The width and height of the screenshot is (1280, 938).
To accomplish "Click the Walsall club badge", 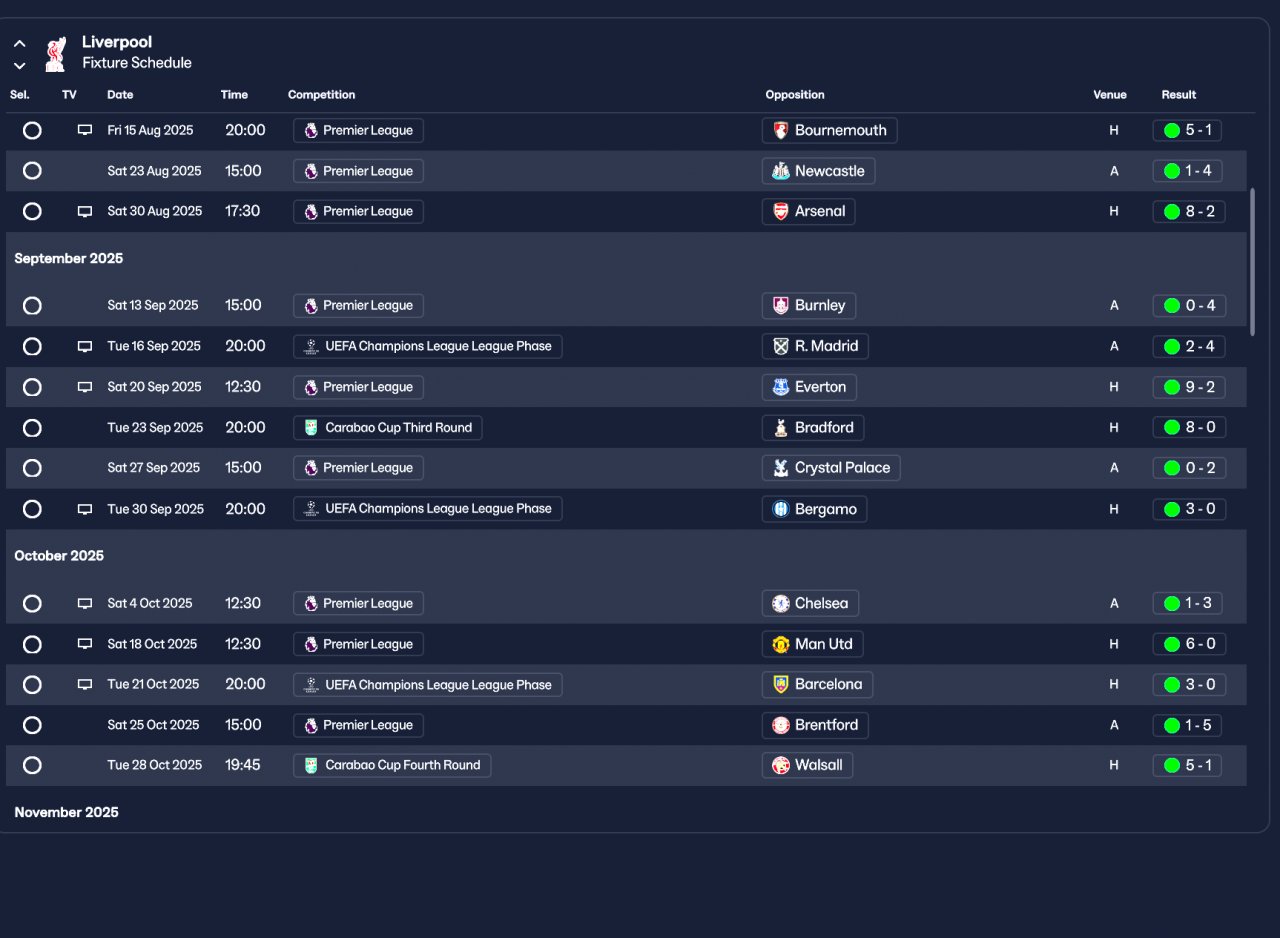I will (781, 766).
